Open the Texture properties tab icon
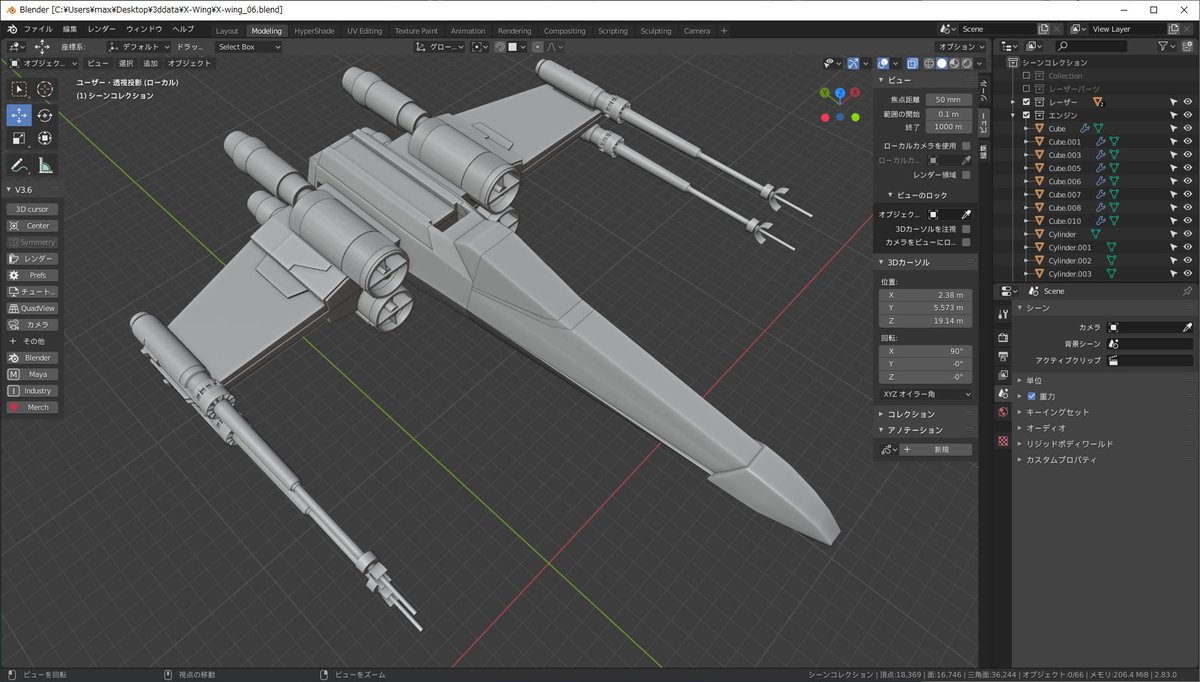The height and width of the screenshot is (682, 1200). pos(1003,440)
